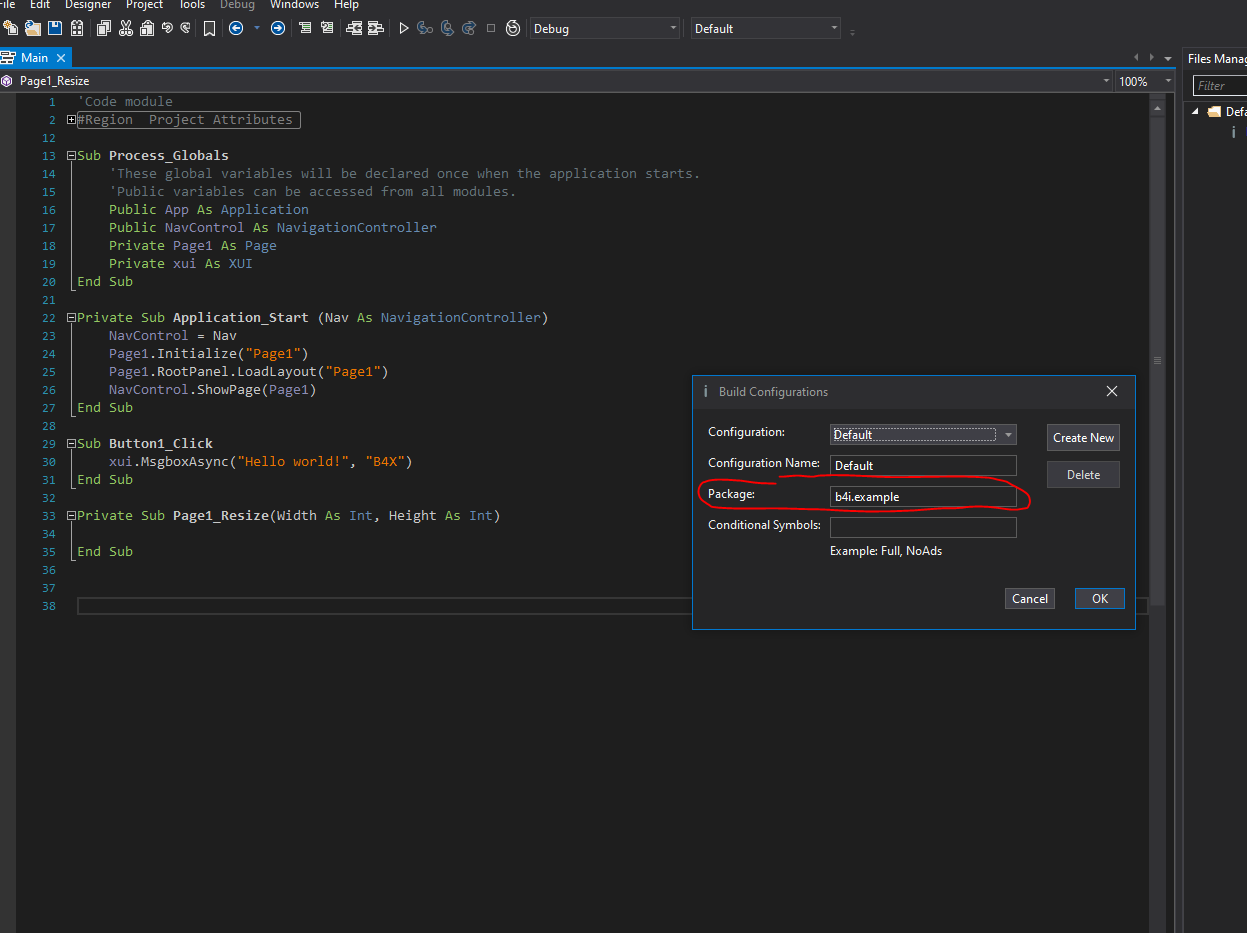Viewport: 1247px width, 933px height.
Task: Click the Navigate Backward arrow icon
Action: coord(236,28)
